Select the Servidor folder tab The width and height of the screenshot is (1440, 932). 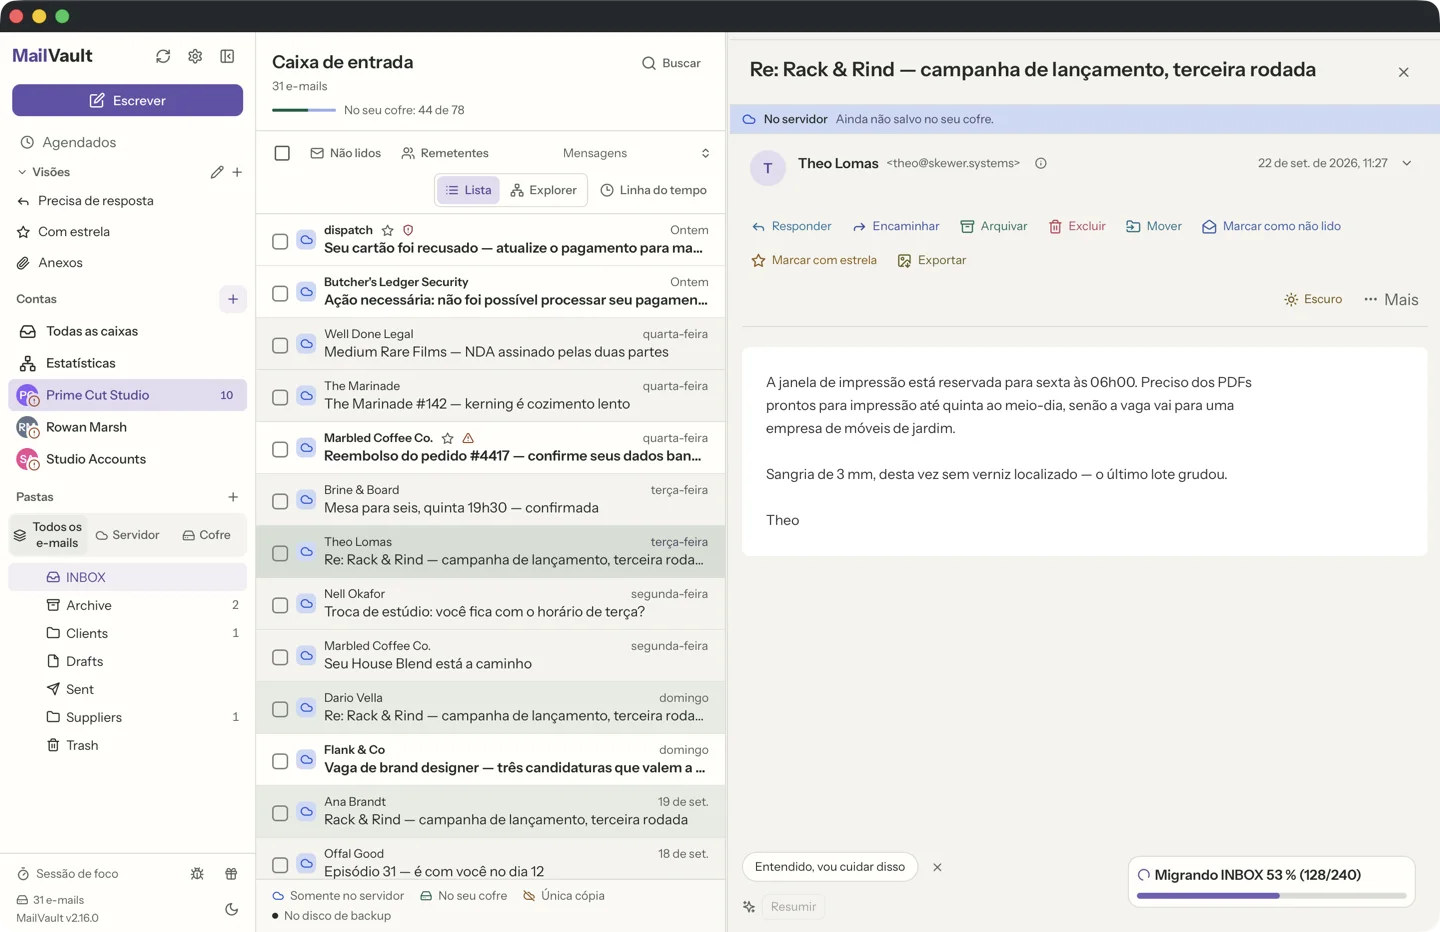tap(127, 535)
